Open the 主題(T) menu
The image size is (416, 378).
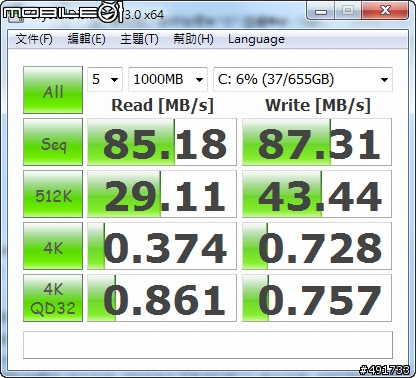139,39
